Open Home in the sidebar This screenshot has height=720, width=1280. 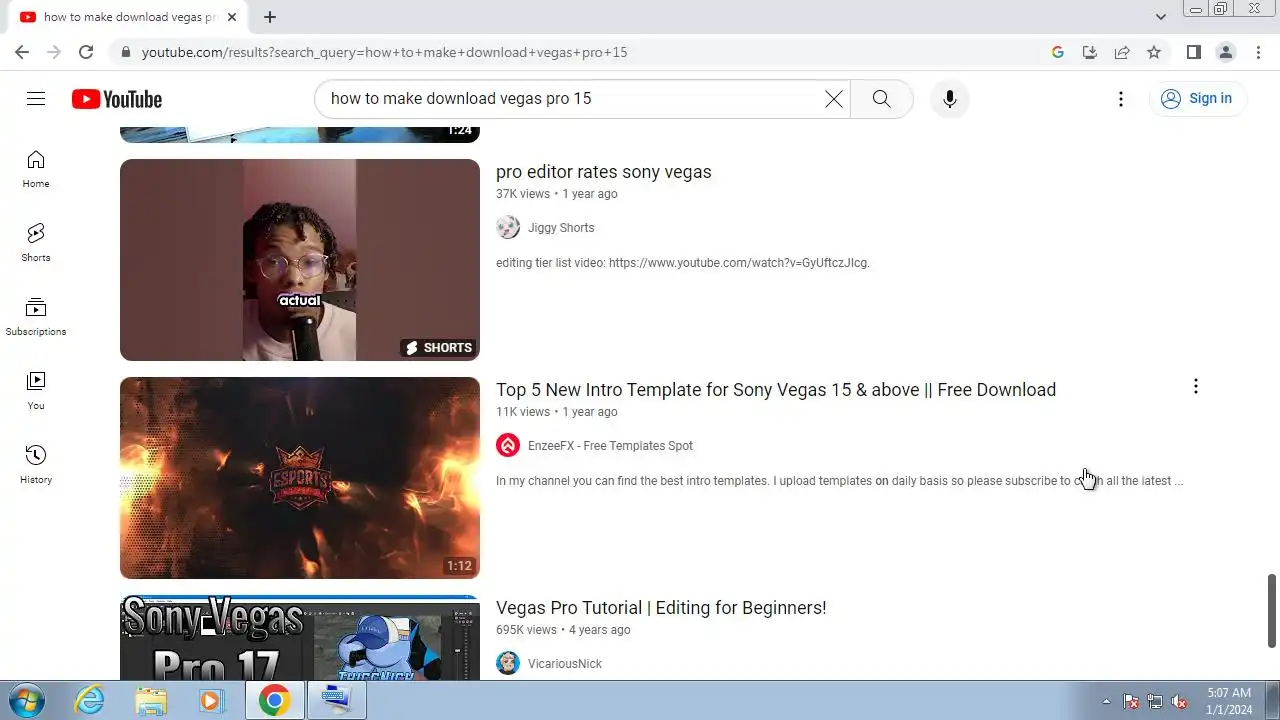pos(36,170)
